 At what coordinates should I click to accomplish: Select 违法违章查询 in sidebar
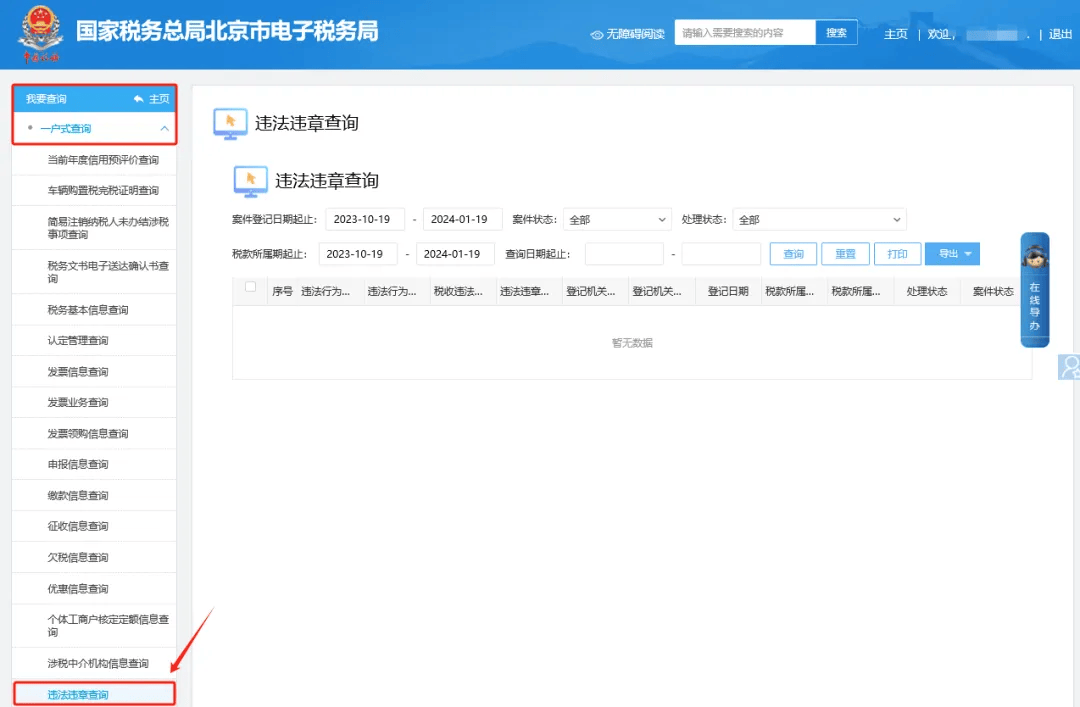click(94, 695)
